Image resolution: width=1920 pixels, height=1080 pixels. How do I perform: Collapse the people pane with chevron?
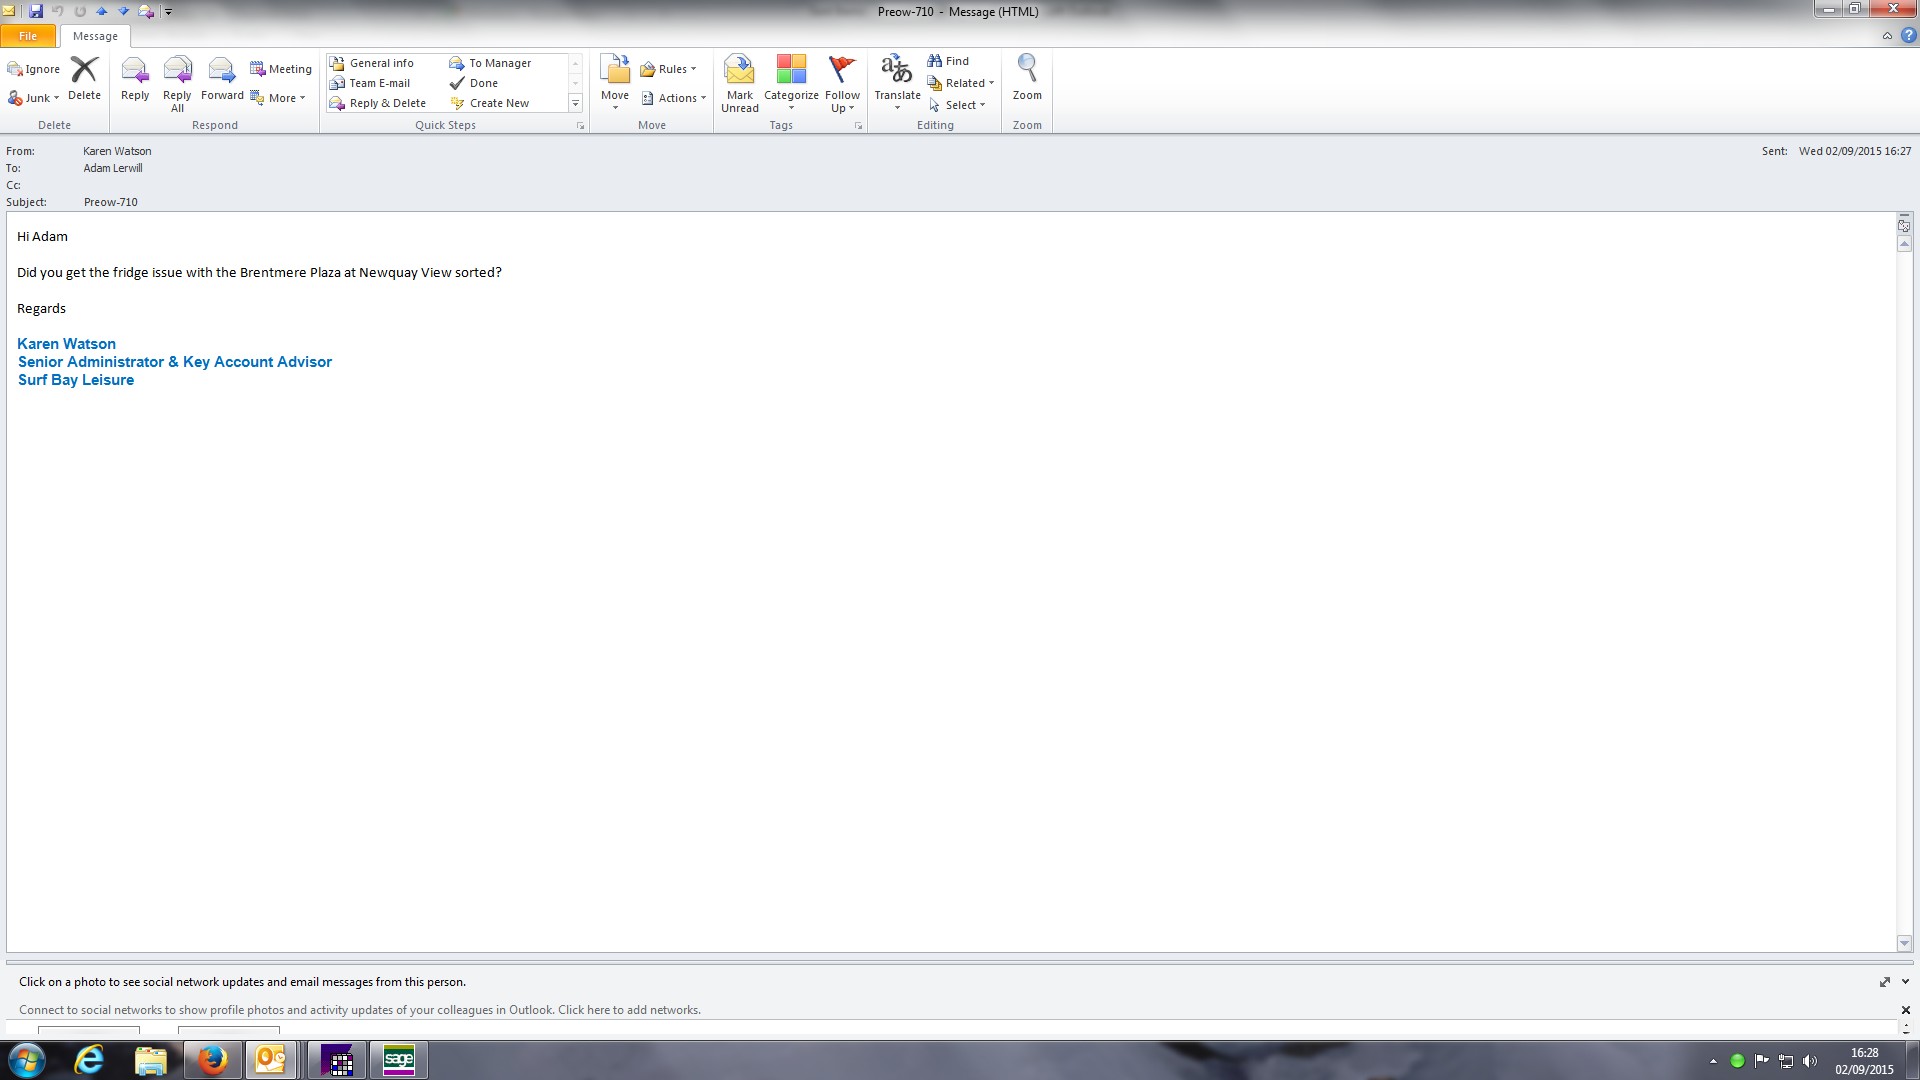(1905, 982)
